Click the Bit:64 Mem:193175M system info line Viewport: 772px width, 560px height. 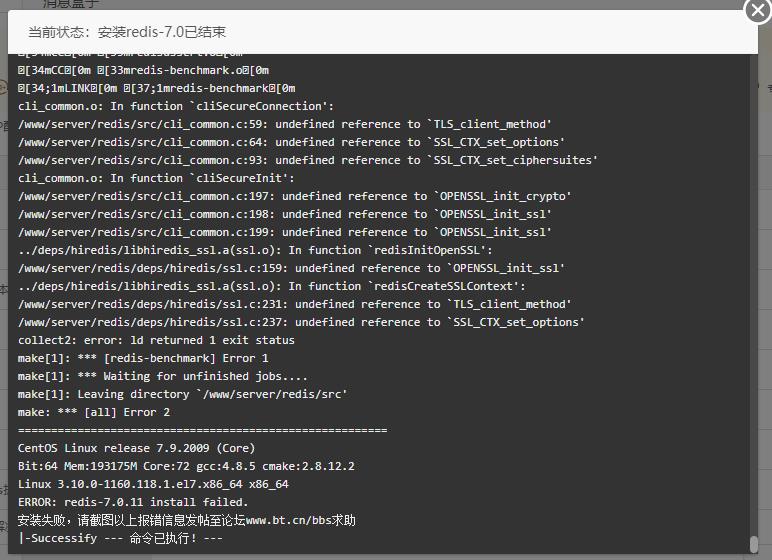[186, 466]
